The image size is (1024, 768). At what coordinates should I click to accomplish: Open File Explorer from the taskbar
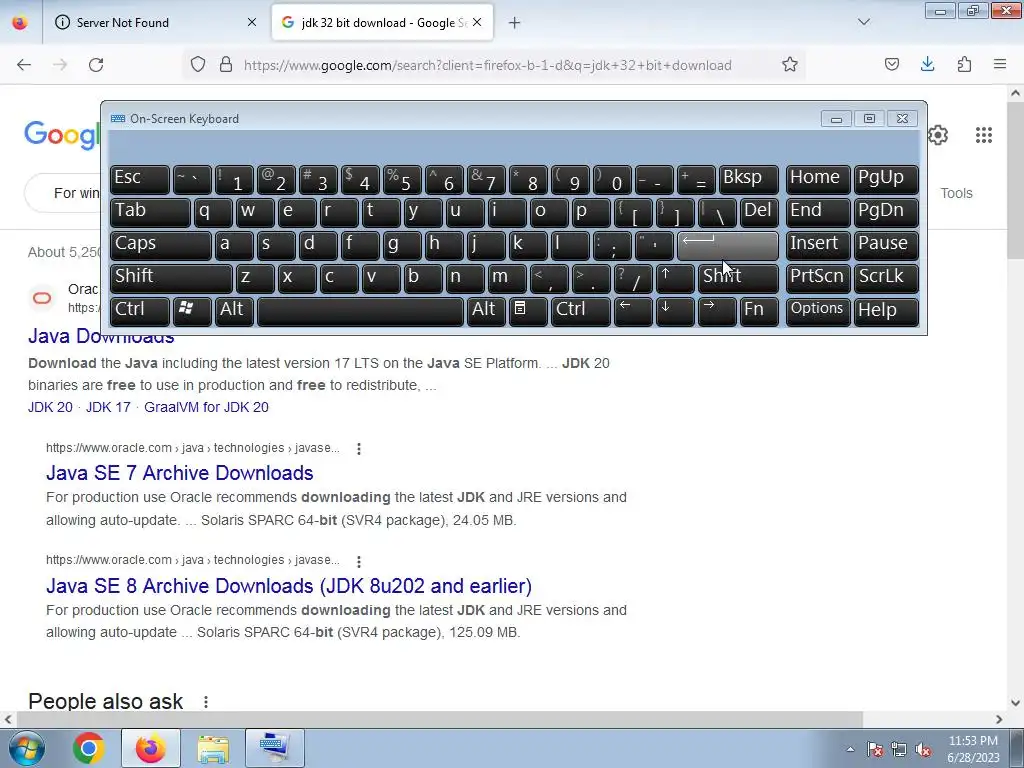point(214,748)
